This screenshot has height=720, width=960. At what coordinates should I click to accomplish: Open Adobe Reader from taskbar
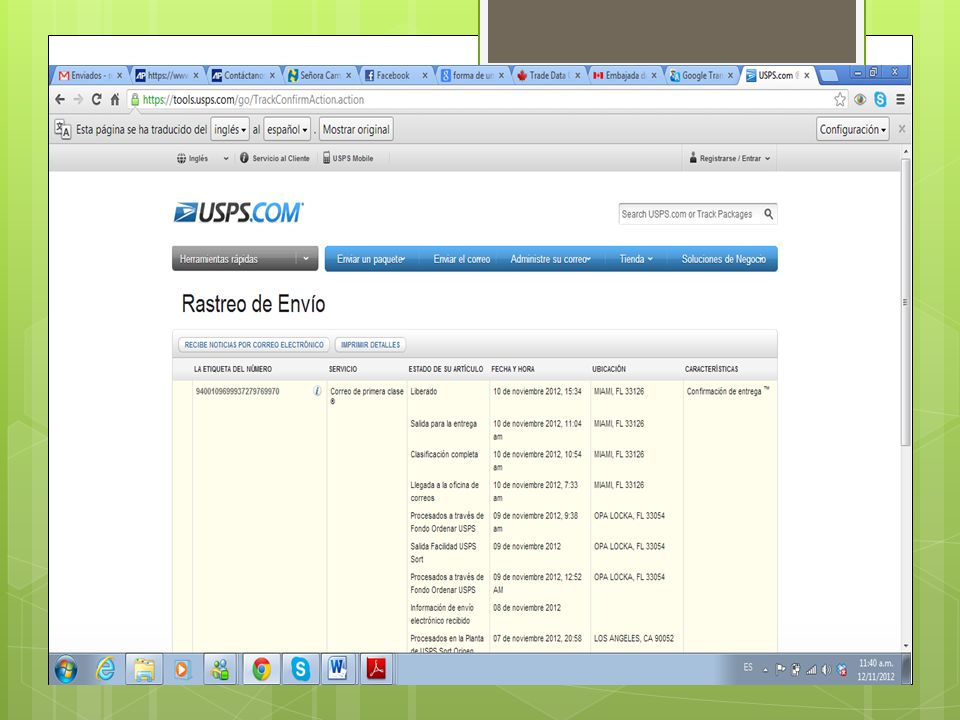pos(376,669)
